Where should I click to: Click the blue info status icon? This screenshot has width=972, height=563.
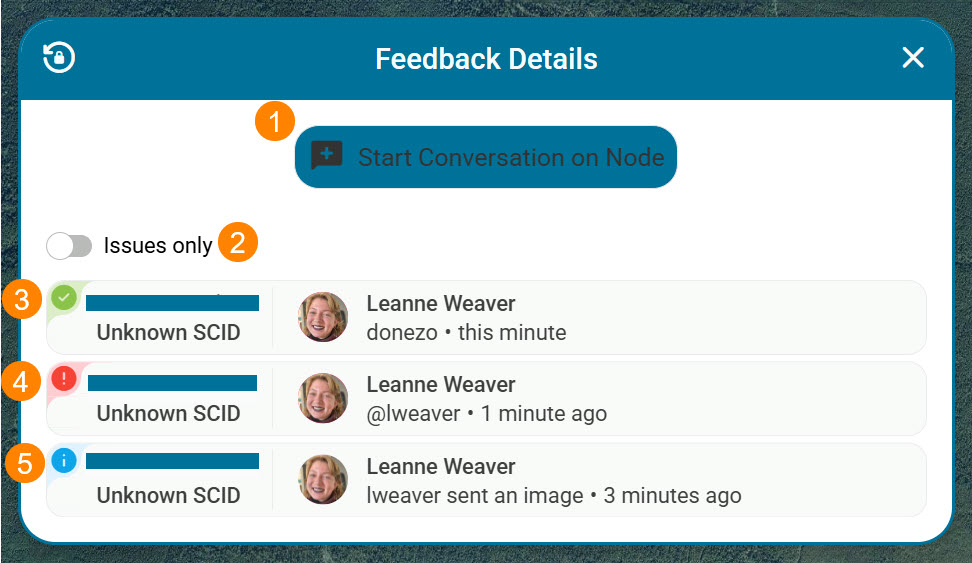click(x=64, y=460)
